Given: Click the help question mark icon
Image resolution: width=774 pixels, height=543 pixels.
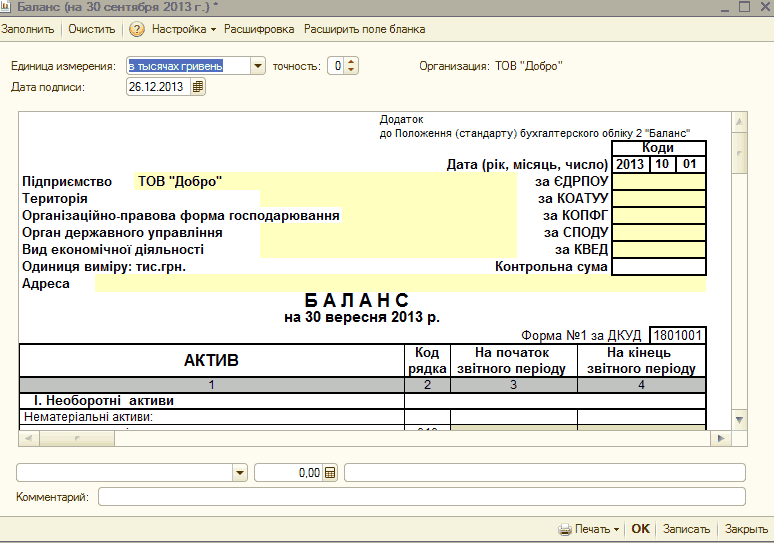Looking at the screenshot, I should tap(137, 29).
